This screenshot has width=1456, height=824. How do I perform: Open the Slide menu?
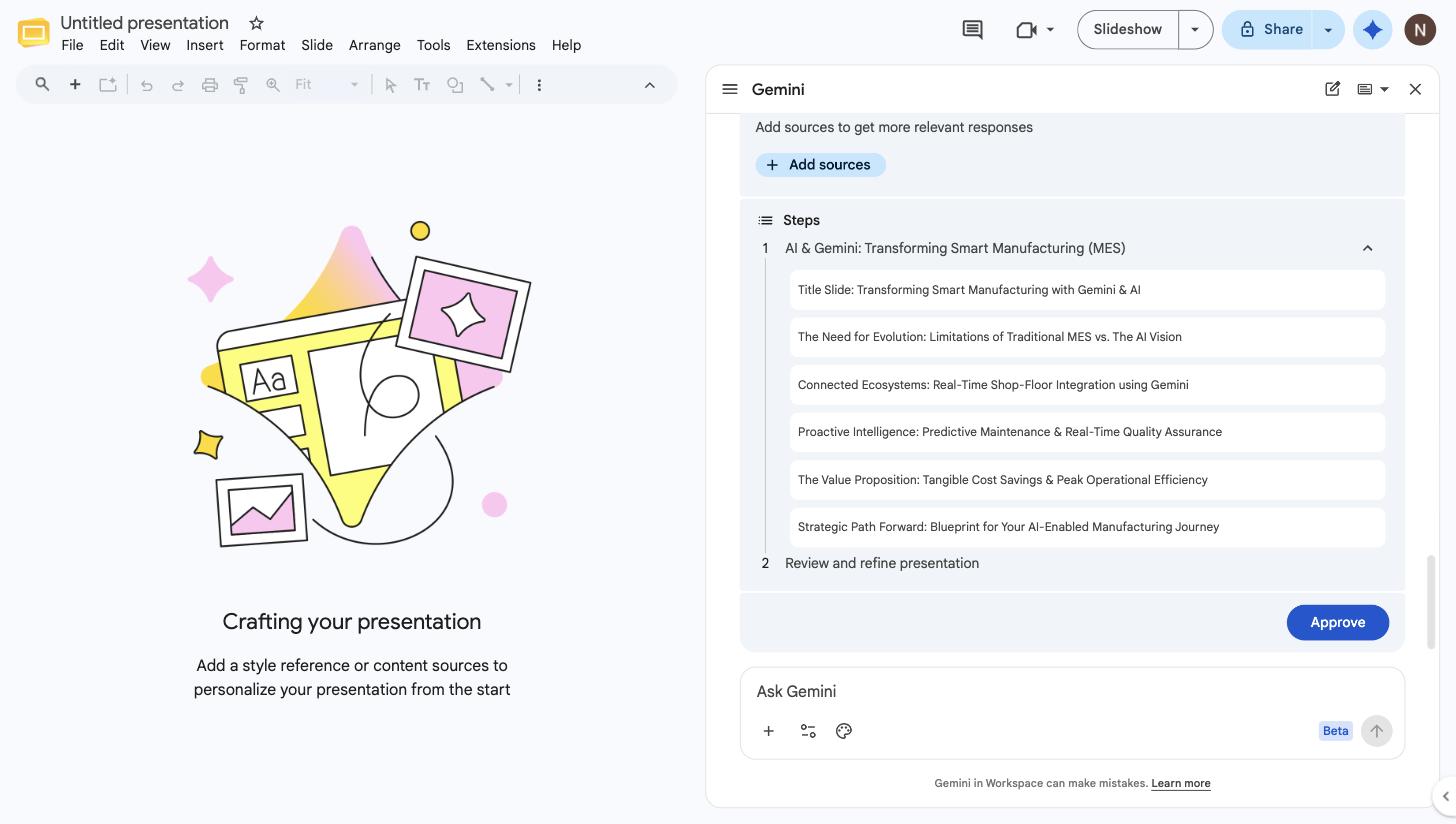tap(317, 45)
